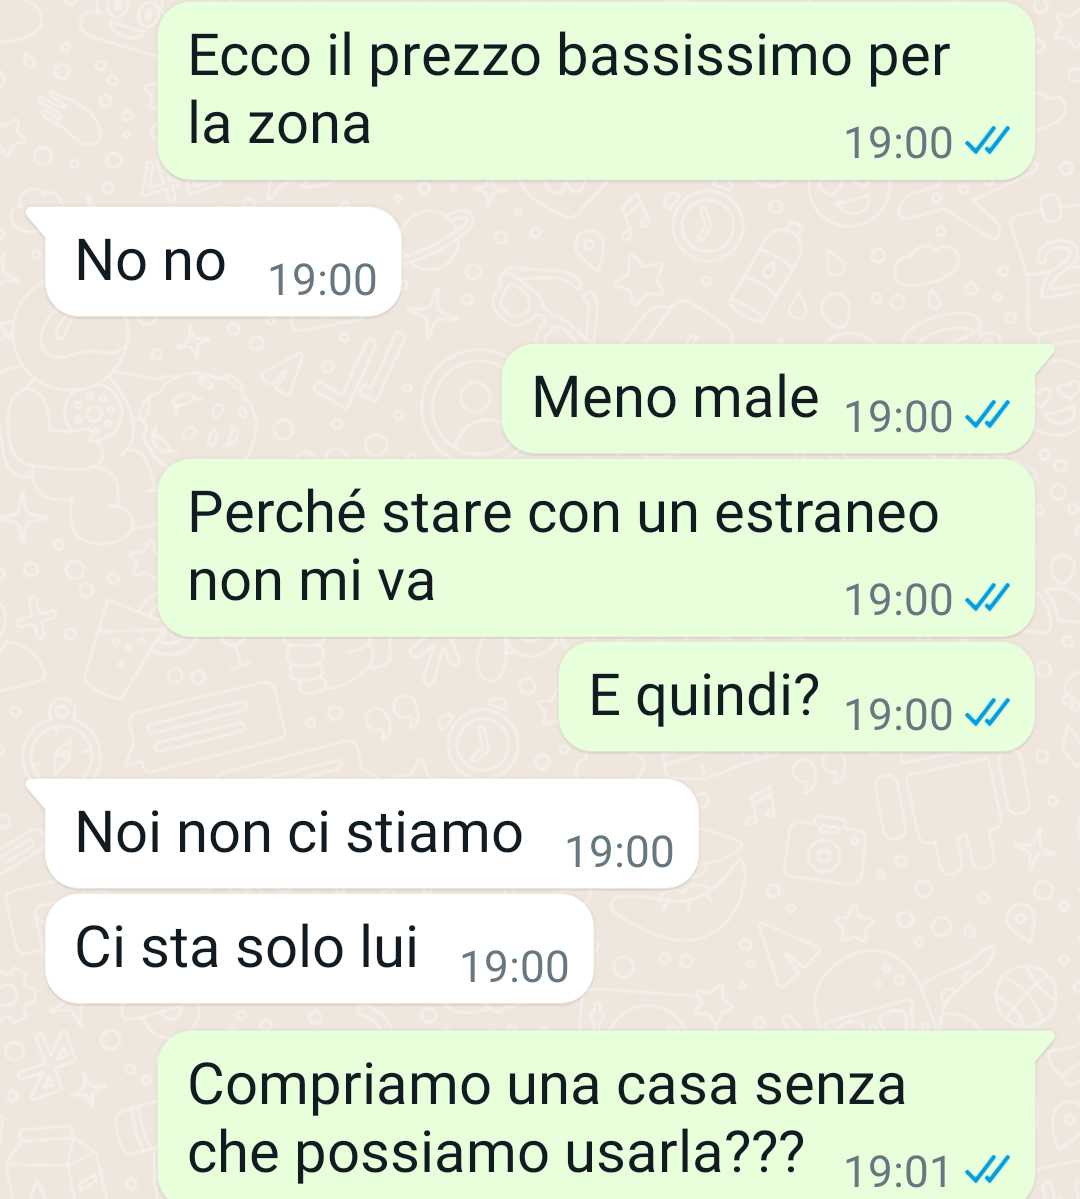This screenshot has height=1199, width=1080.
Task: Tap the read ticks on 'Perché stare con un estraneo'
Action: (987, 598)
